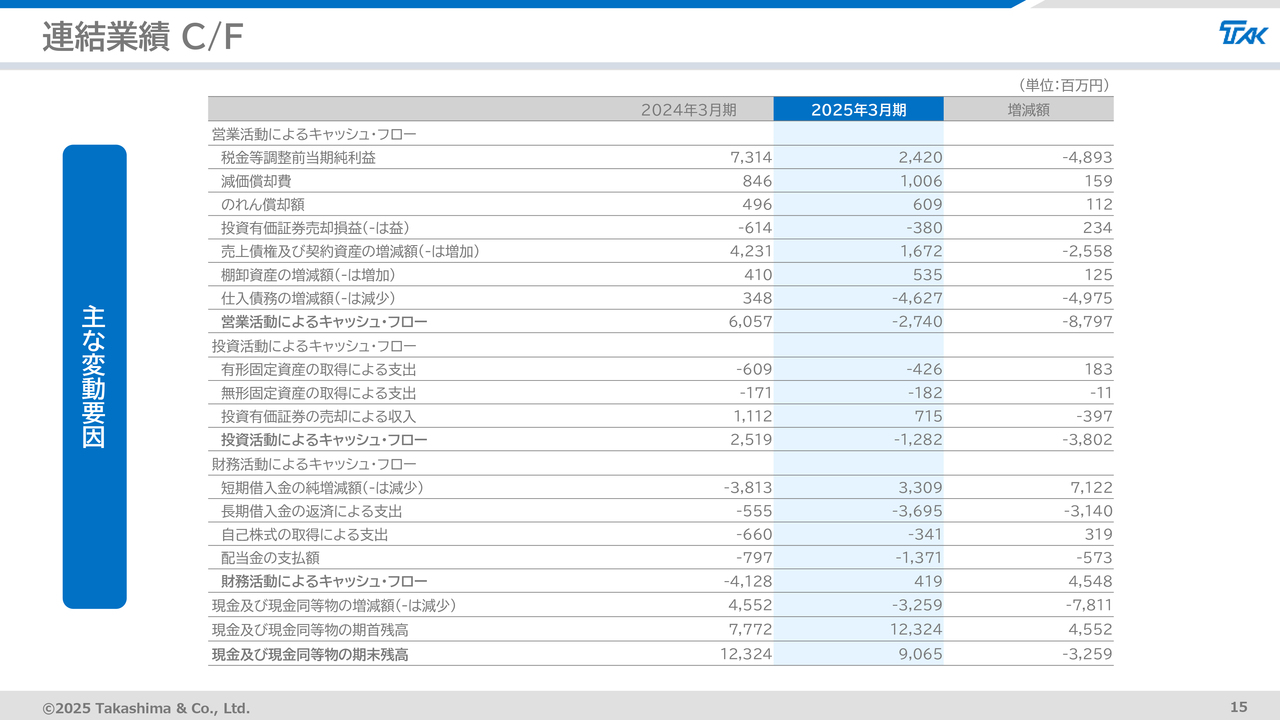Click the page number 15
The height and width of the screenshot is (720, 1280).
[1239, 707]
